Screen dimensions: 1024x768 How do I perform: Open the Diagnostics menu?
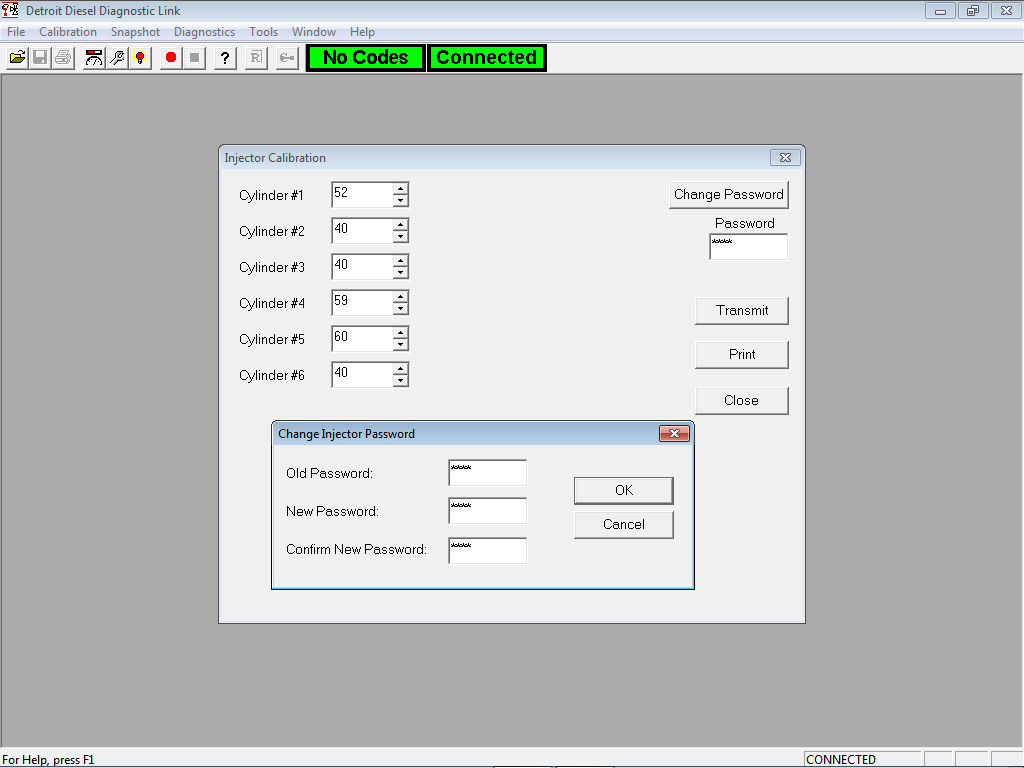pyautogui.click(x=204, y=31)
